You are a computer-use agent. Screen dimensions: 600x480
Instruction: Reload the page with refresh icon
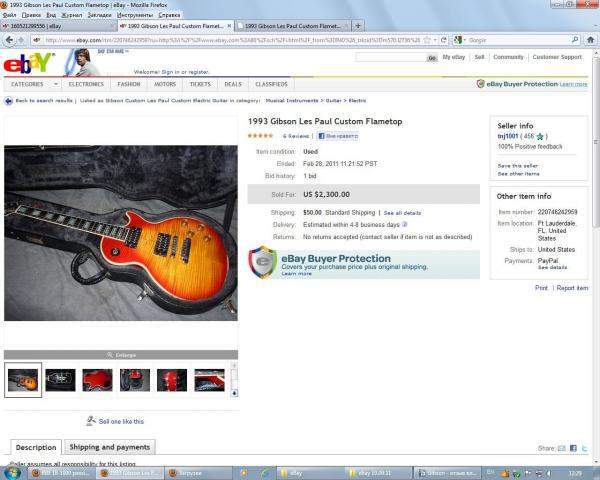(443, 40)
